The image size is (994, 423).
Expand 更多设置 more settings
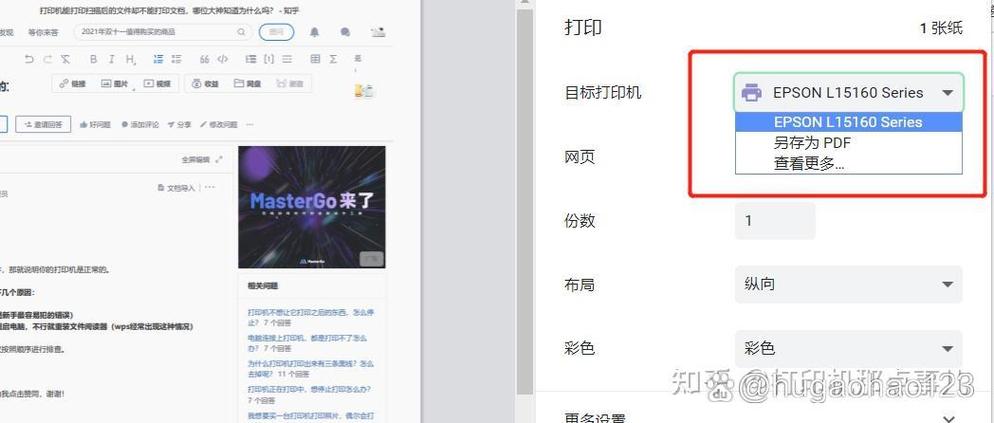tap(761, 417)
